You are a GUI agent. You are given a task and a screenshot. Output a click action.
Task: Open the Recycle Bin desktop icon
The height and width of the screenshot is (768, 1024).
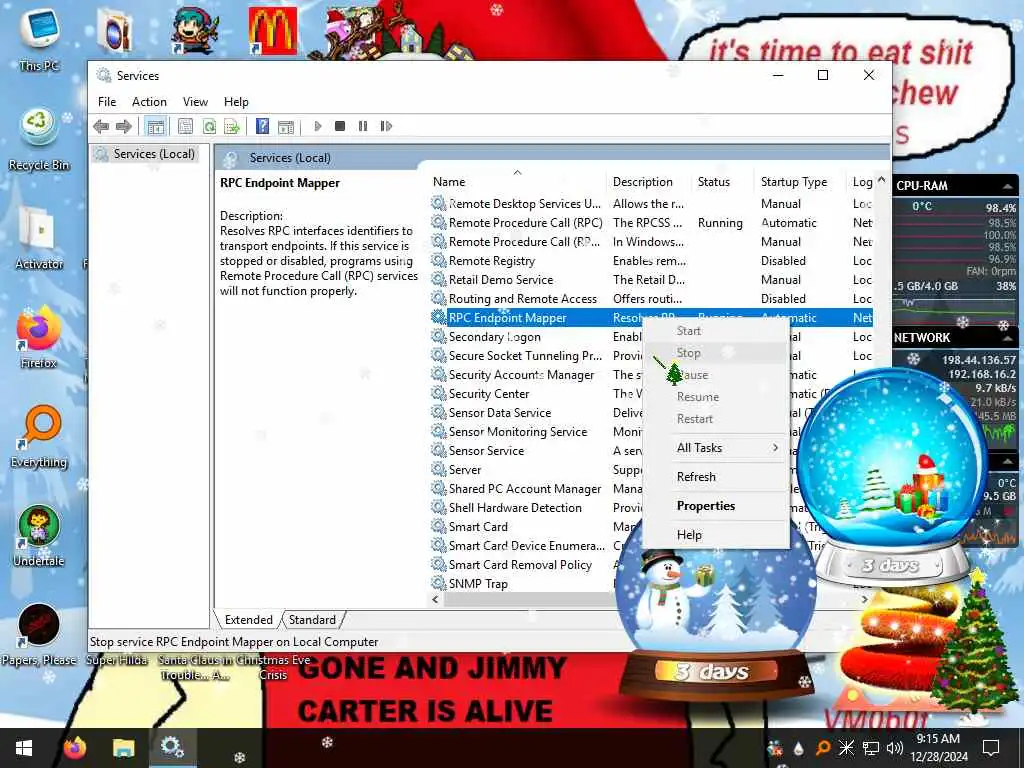tap(39, 140)
